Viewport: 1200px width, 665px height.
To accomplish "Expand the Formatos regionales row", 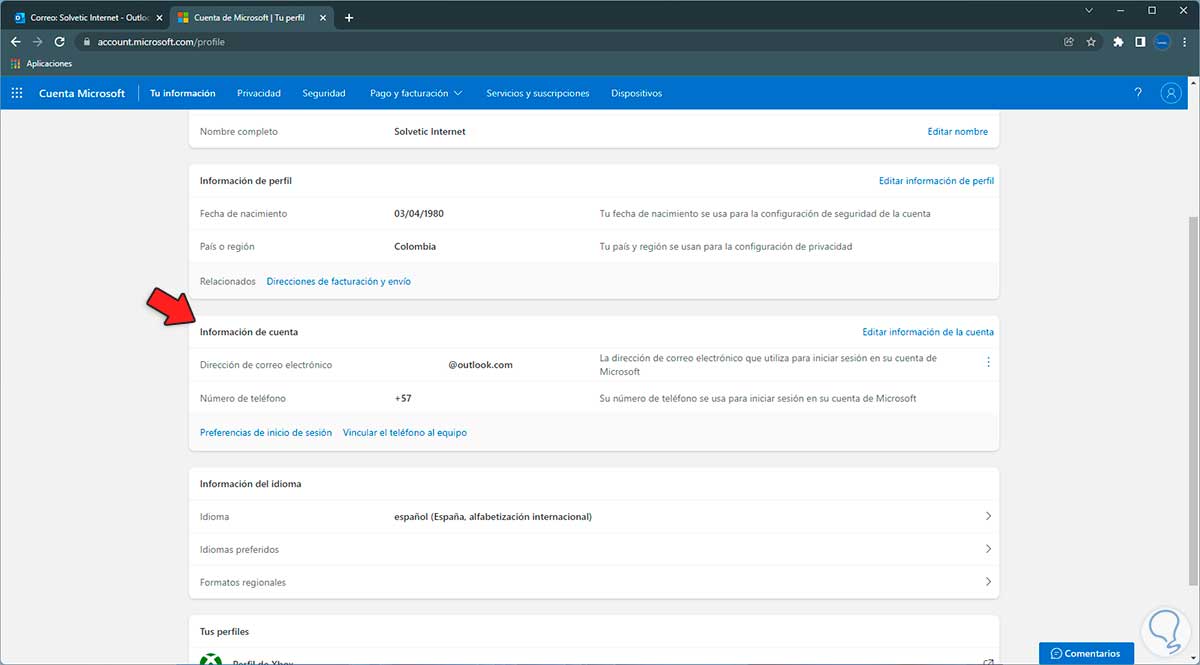I will [594, 582].
